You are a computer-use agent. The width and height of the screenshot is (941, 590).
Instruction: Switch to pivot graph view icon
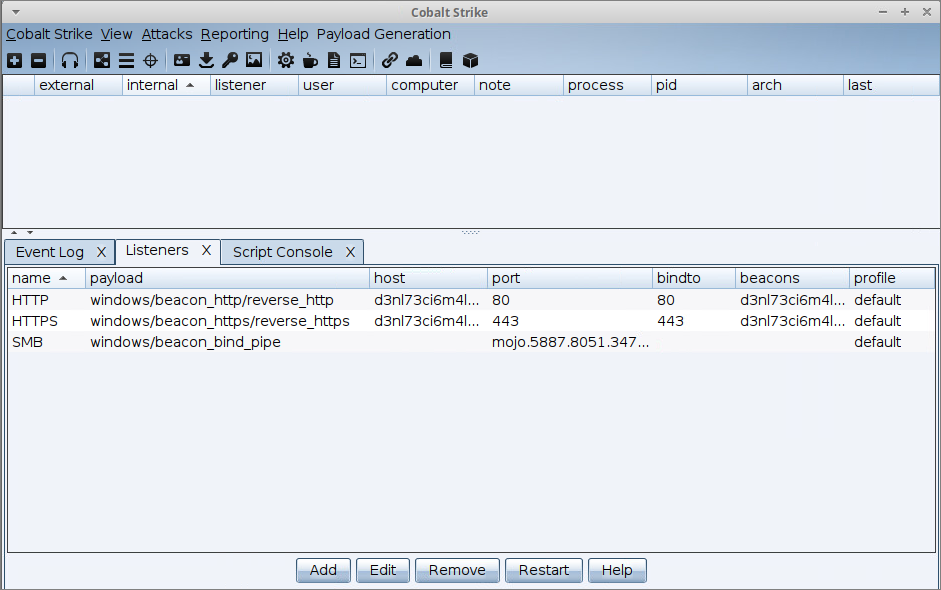102,60
